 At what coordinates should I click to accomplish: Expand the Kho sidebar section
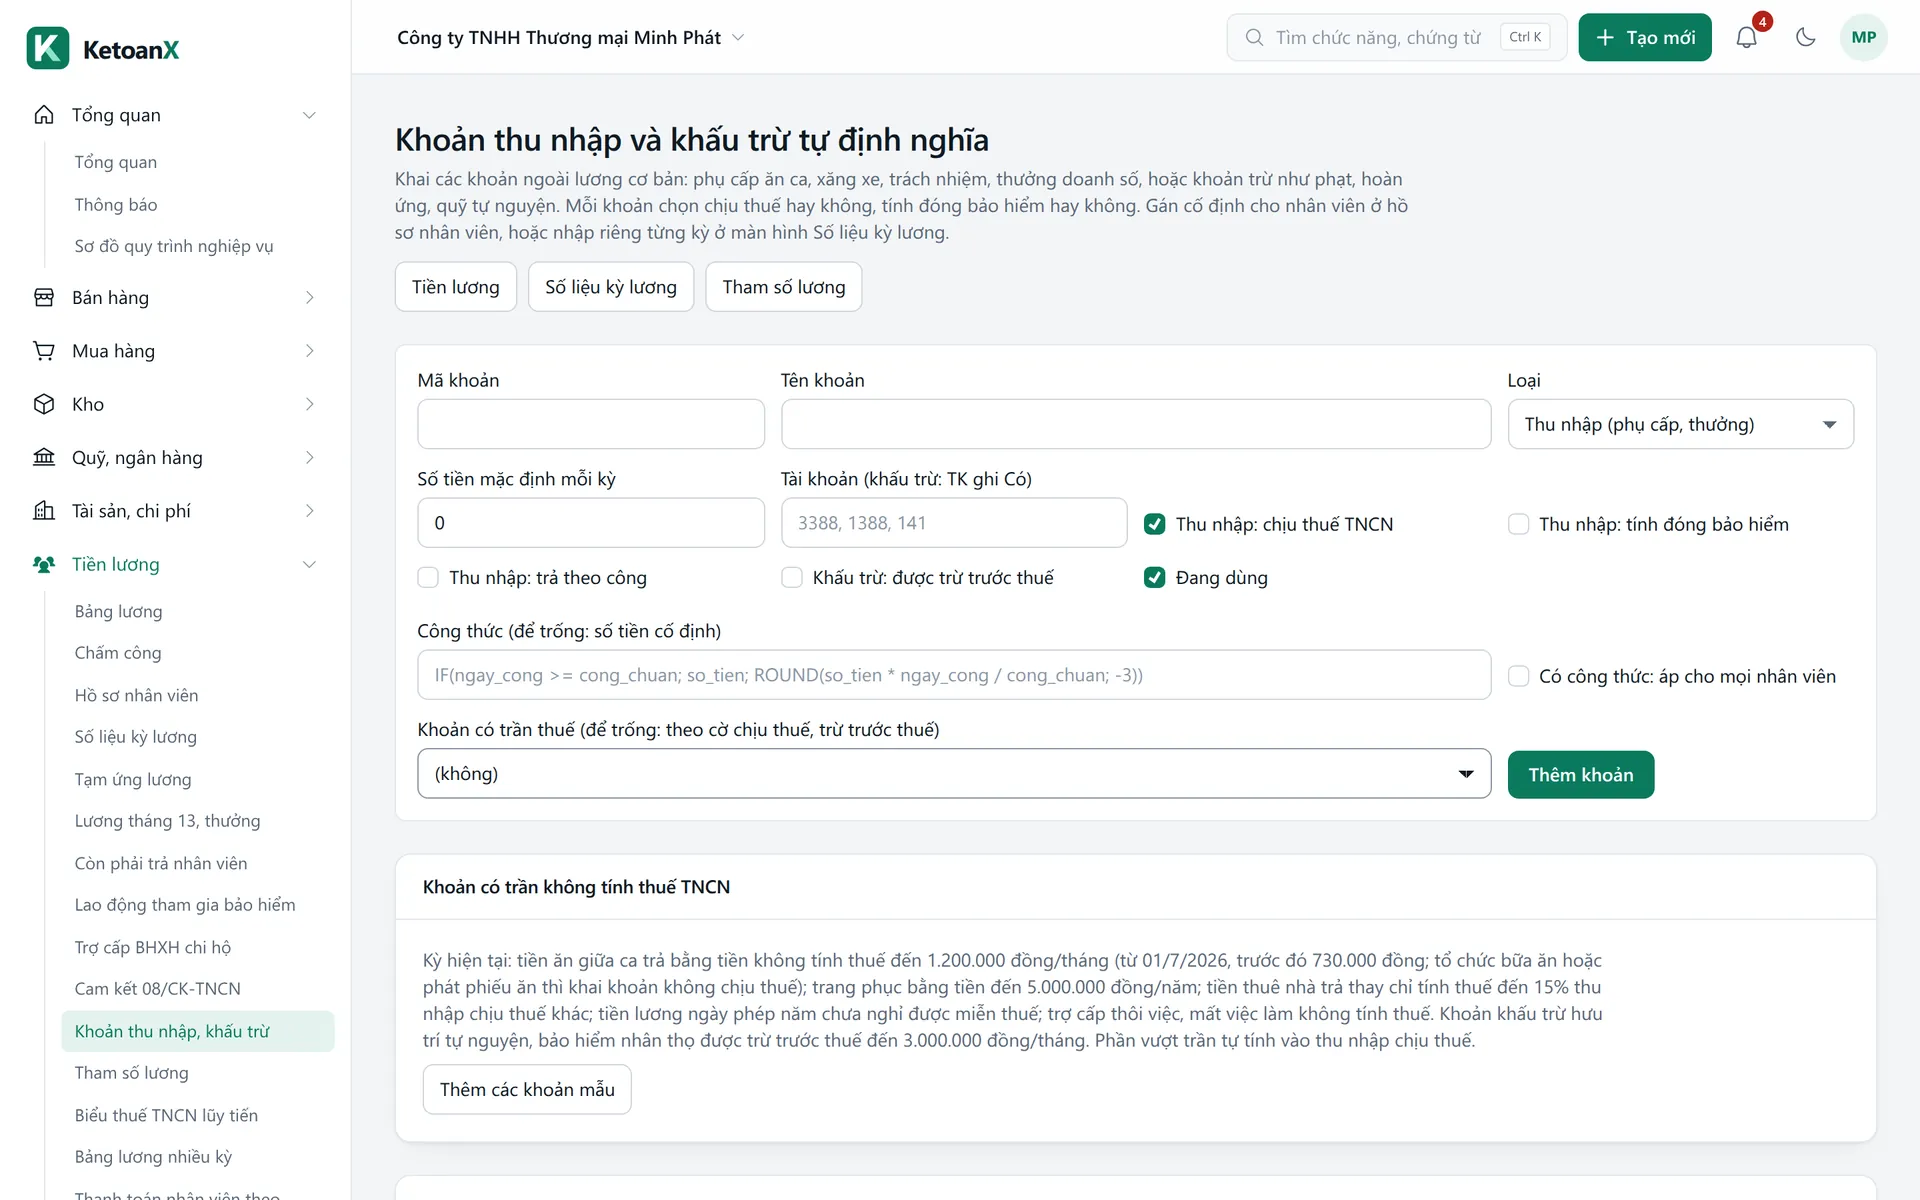[x=309, y=404]
